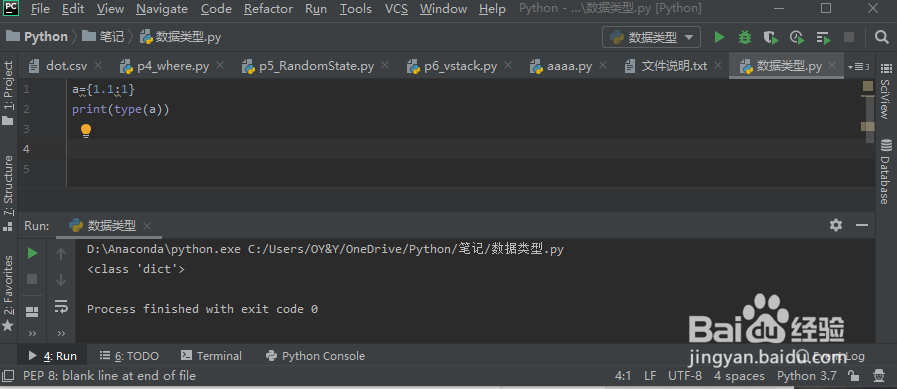The image size is (897, 389).
Task: Run with coverage shield icon
Action: [x=771, y=38]
